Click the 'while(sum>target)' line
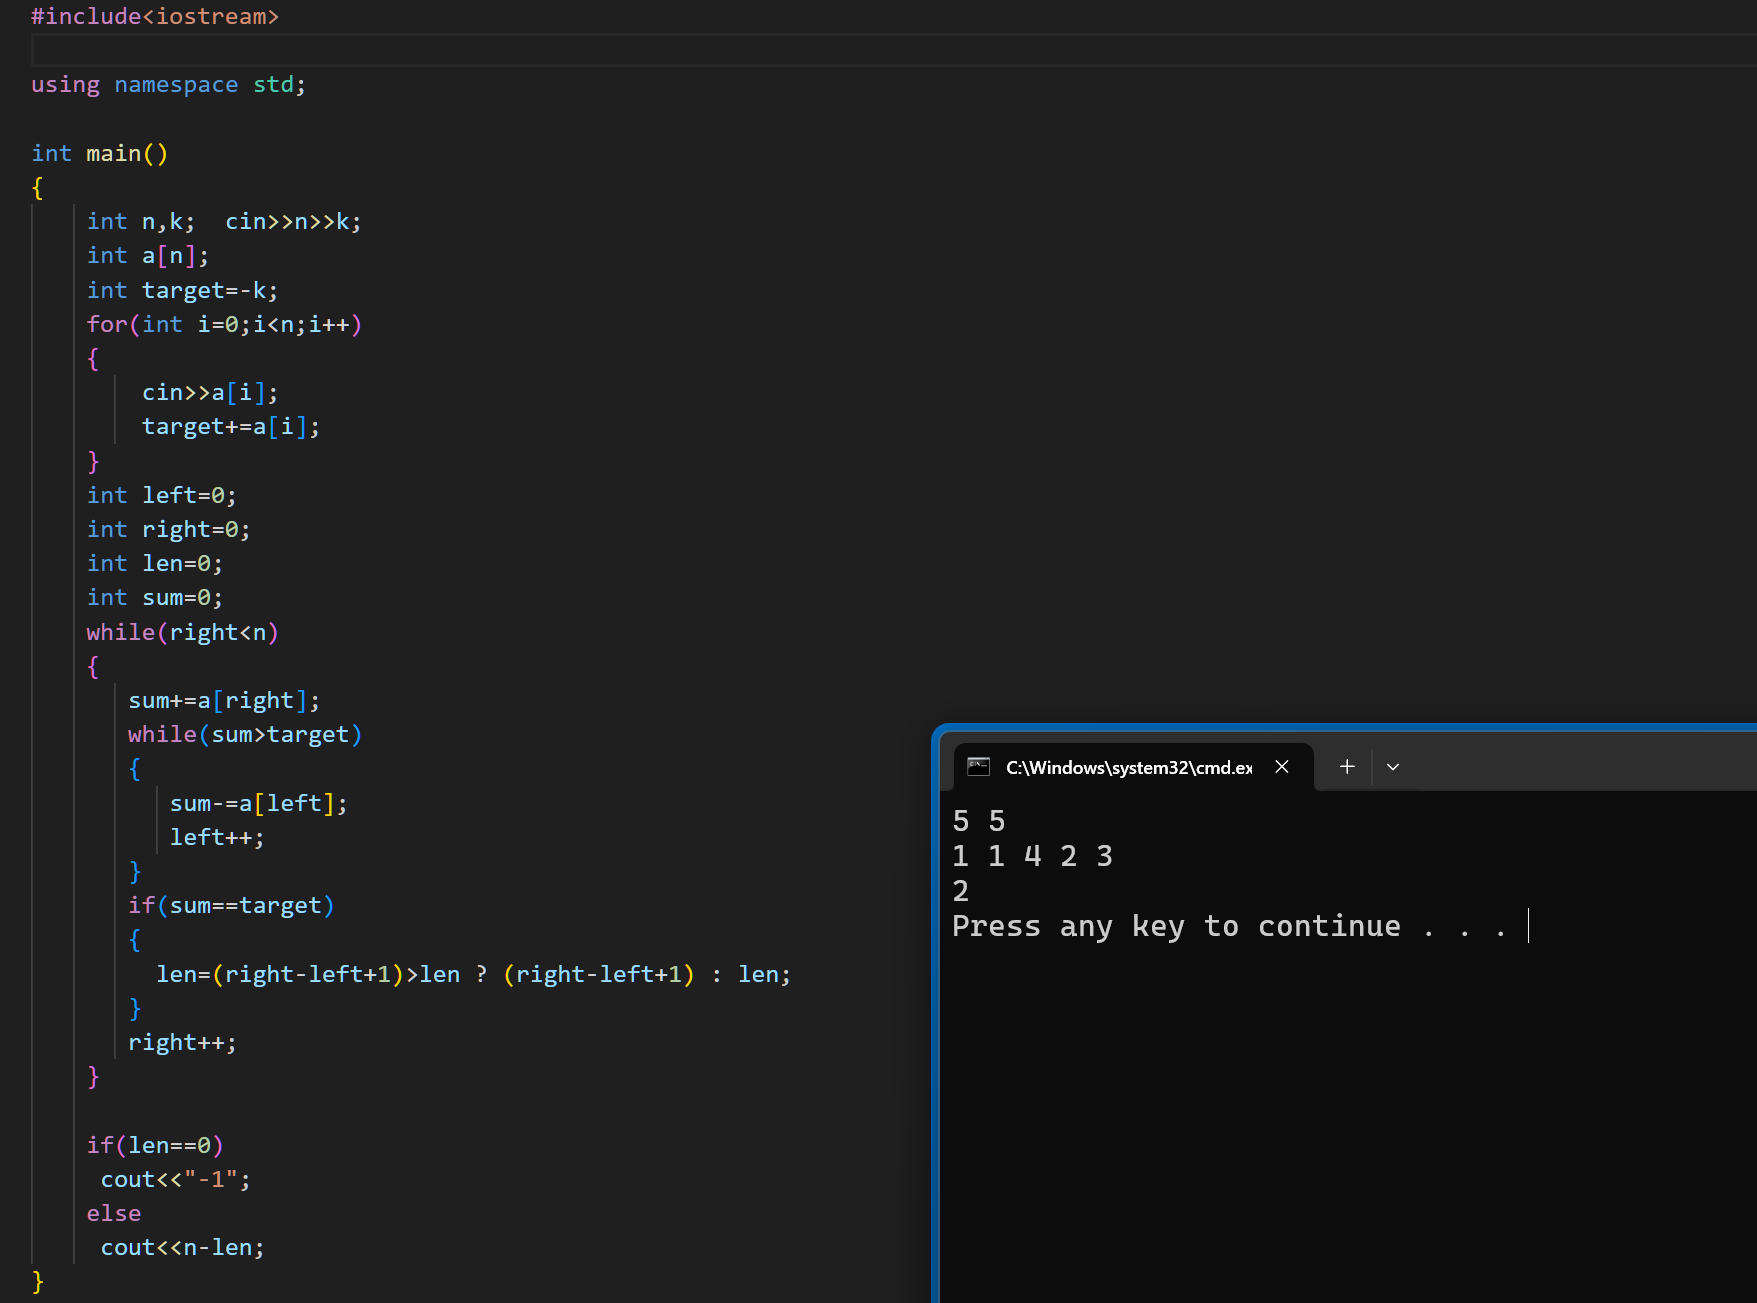 pyautogui.click(x=245, y=734)
